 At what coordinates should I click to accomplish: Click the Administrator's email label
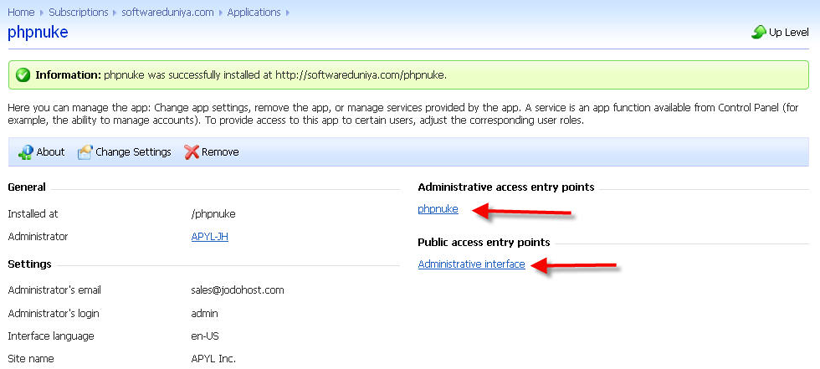(x=54, y=291)
